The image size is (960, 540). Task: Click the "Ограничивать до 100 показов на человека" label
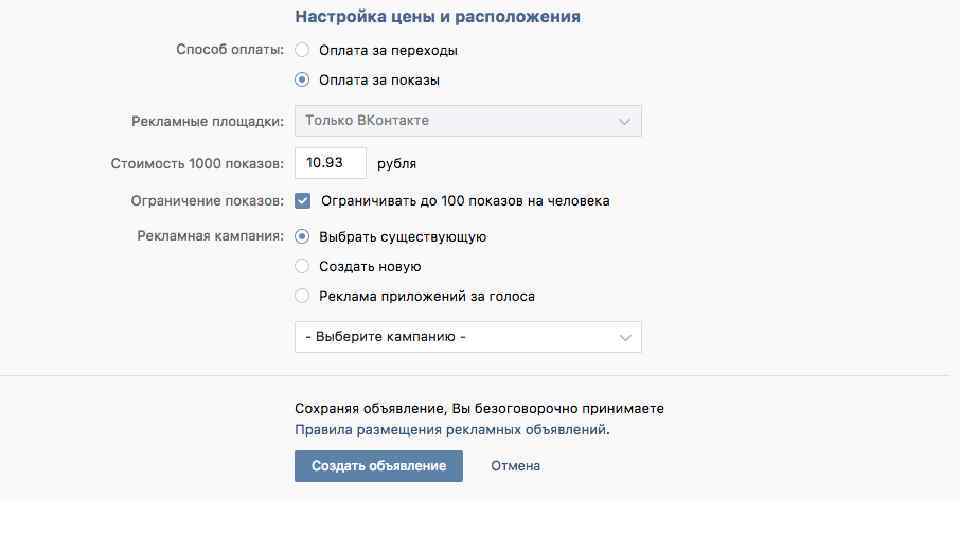tap(465, 201)
